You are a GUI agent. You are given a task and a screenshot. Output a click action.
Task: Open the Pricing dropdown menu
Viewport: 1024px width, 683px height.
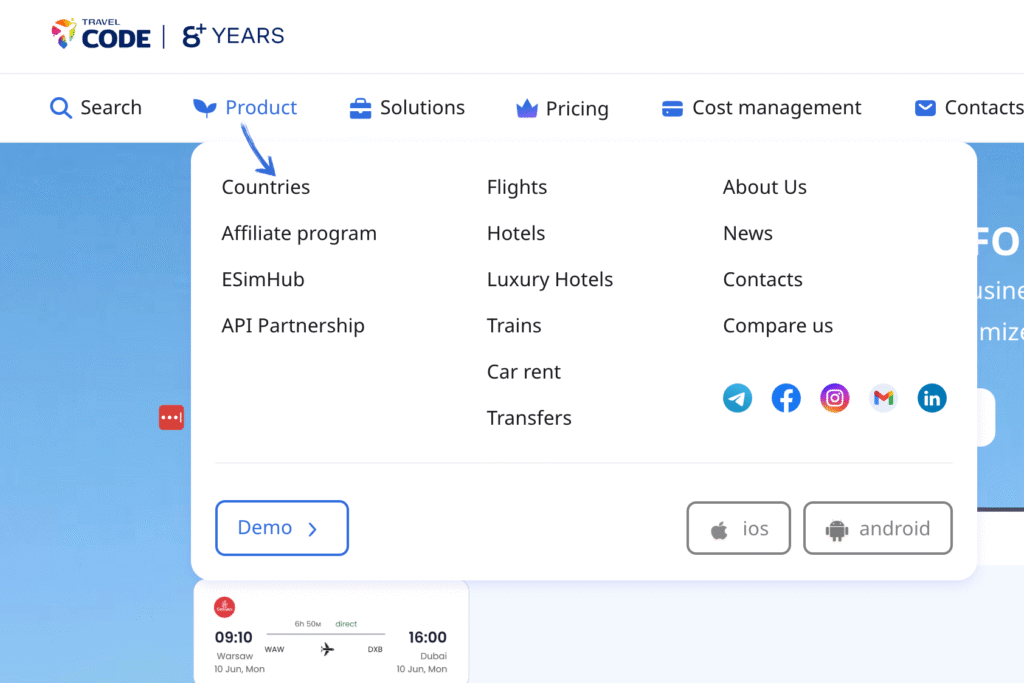click(561, 107)
